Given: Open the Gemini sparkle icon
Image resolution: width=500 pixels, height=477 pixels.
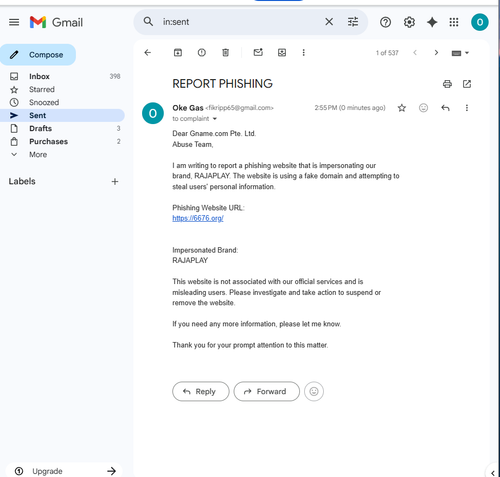Looking at the screenshot, I should [x=432, y=22].
